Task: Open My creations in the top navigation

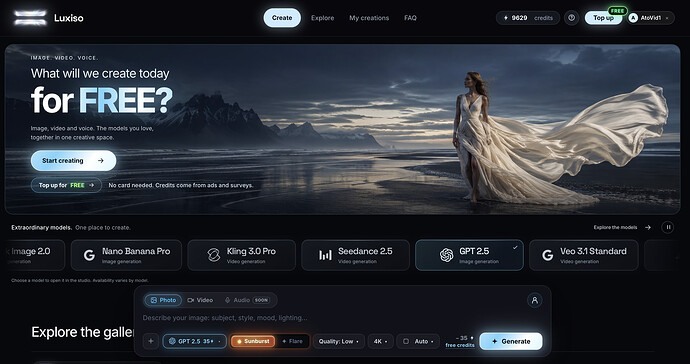Action: (x=369, y=18)
